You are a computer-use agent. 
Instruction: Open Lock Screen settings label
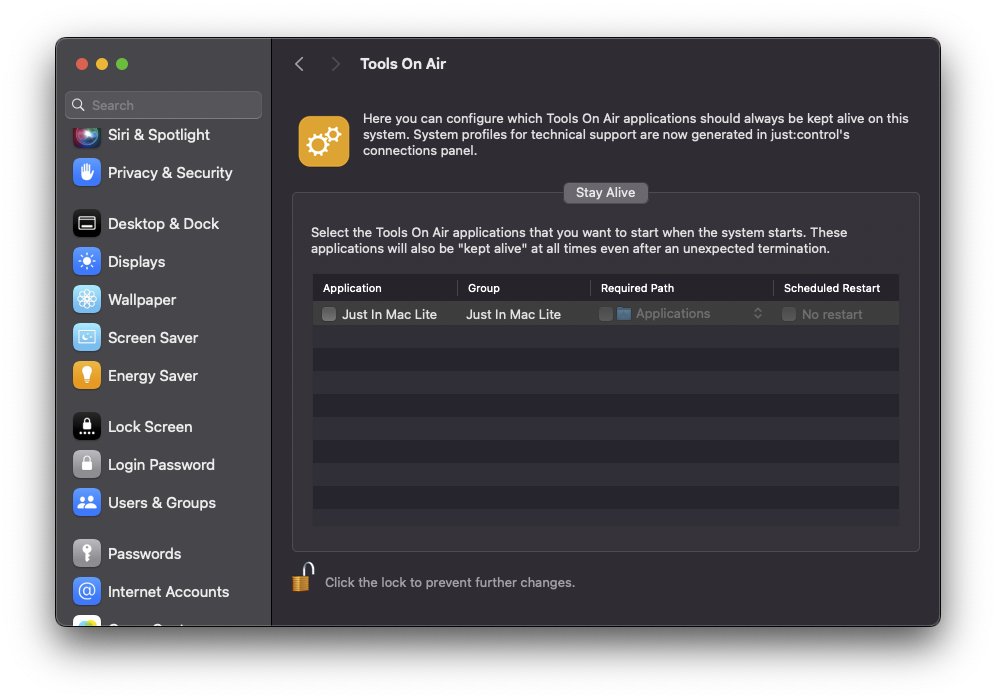click(150, 427)
